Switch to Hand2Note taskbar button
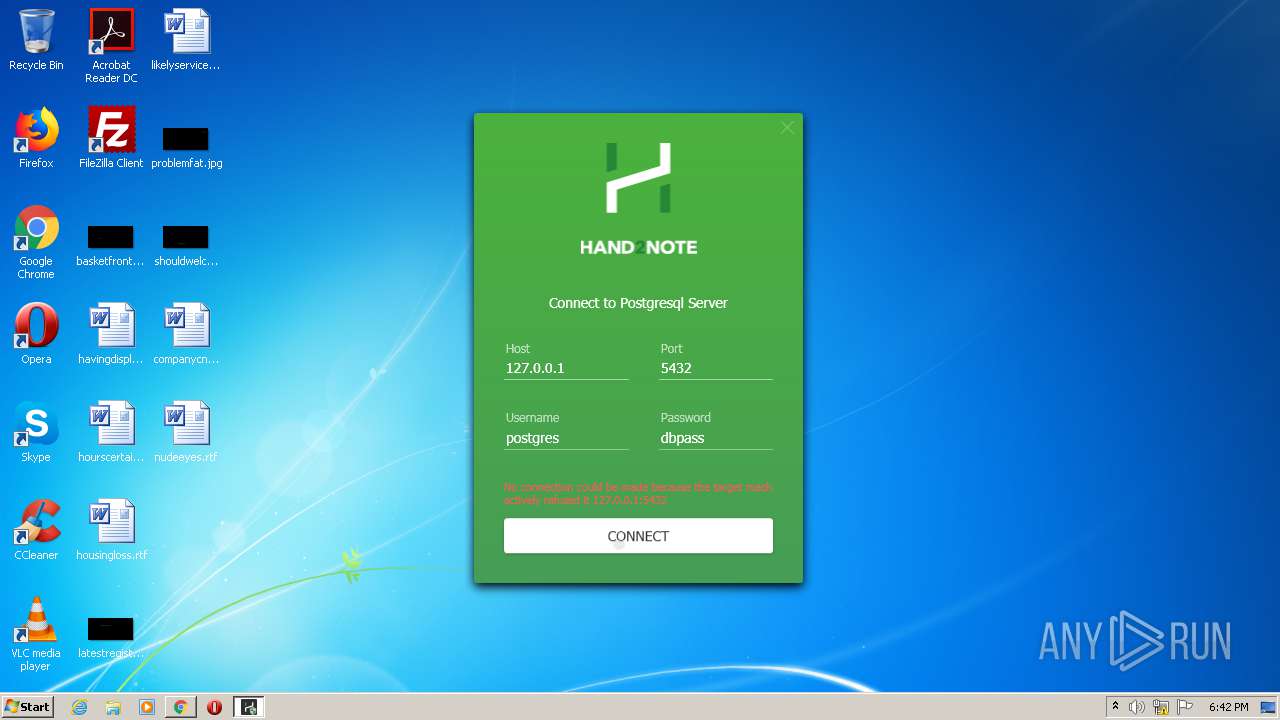The image size is (1280, 720). [249, 707]
